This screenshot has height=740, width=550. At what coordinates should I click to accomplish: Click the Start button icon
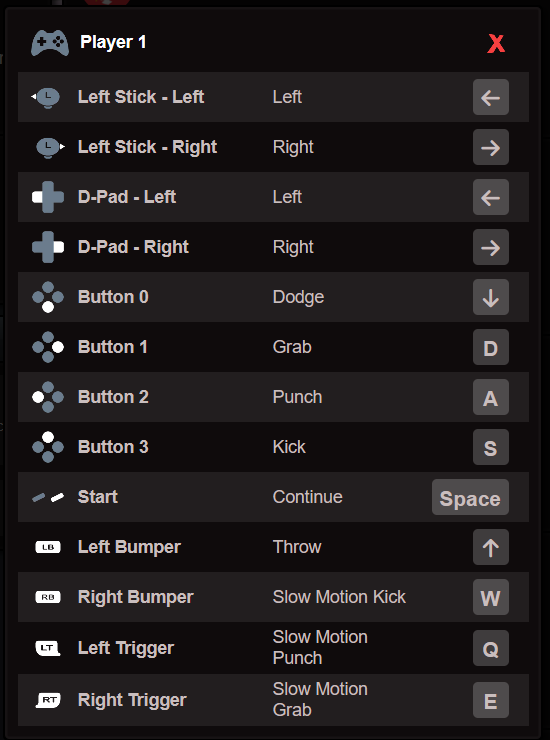point(48,497)
